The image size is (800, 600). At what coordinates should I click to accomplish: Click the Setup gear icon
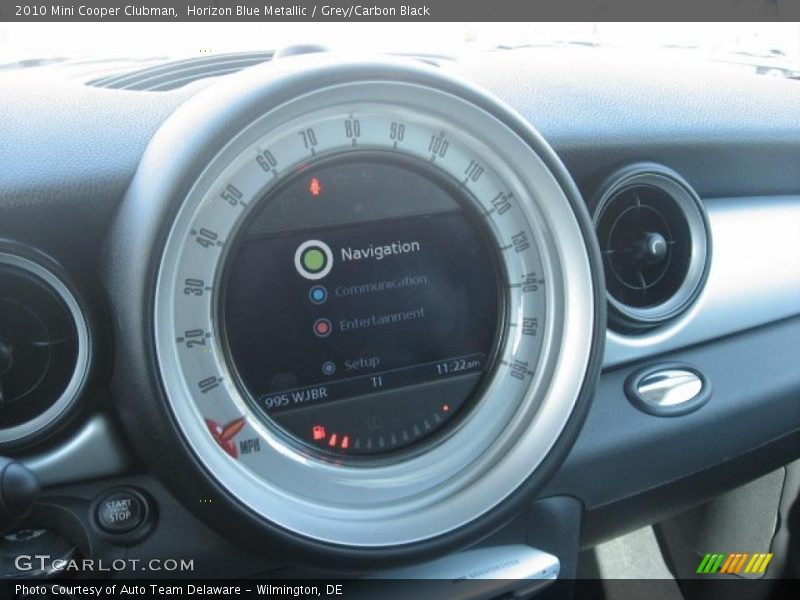329,367
